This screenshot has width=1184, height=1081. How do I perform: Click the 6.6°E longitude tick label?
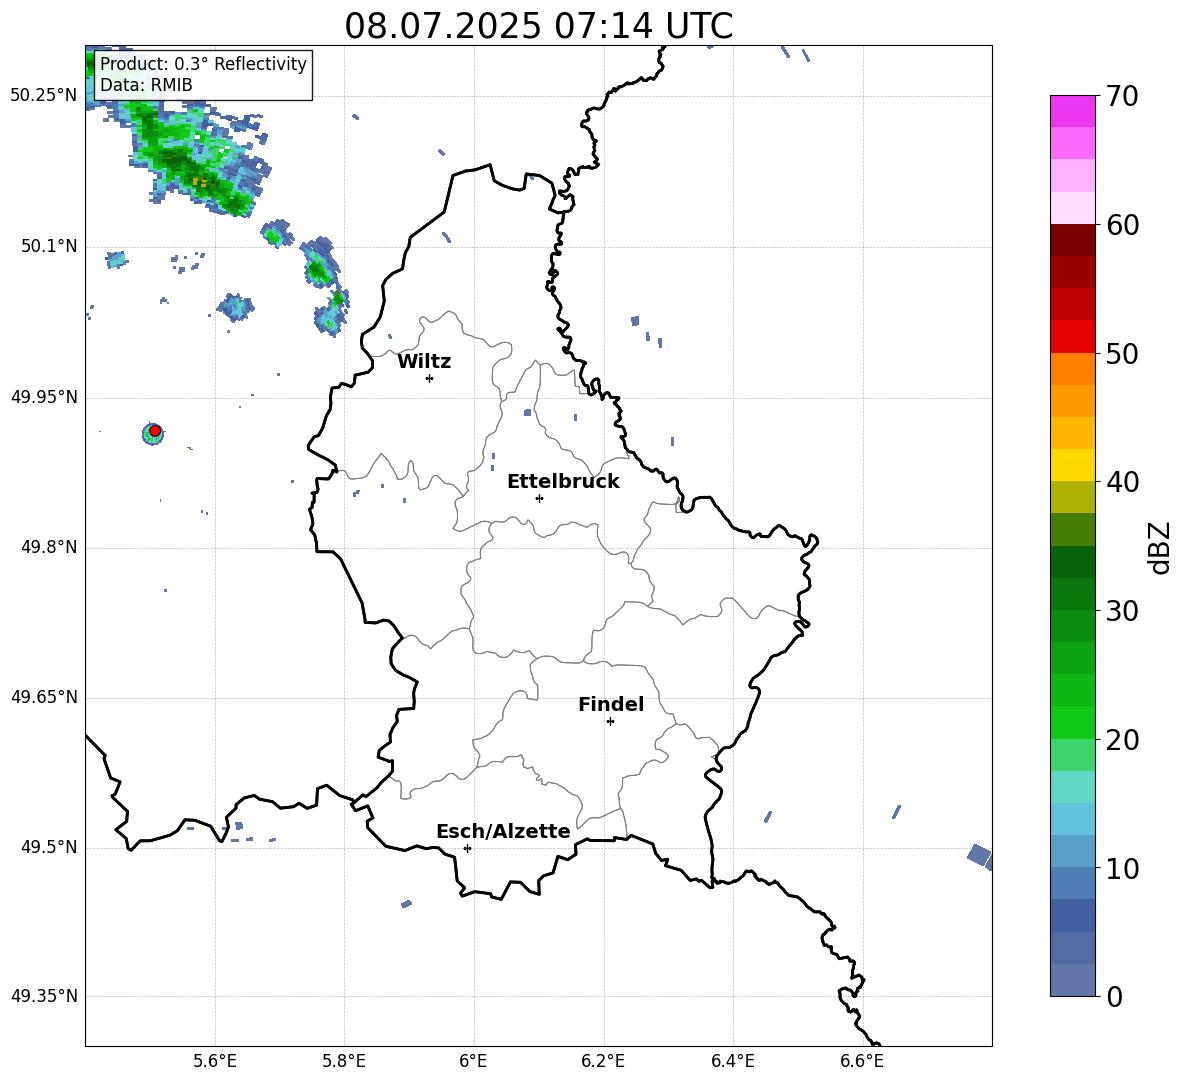click(862, 1061)
